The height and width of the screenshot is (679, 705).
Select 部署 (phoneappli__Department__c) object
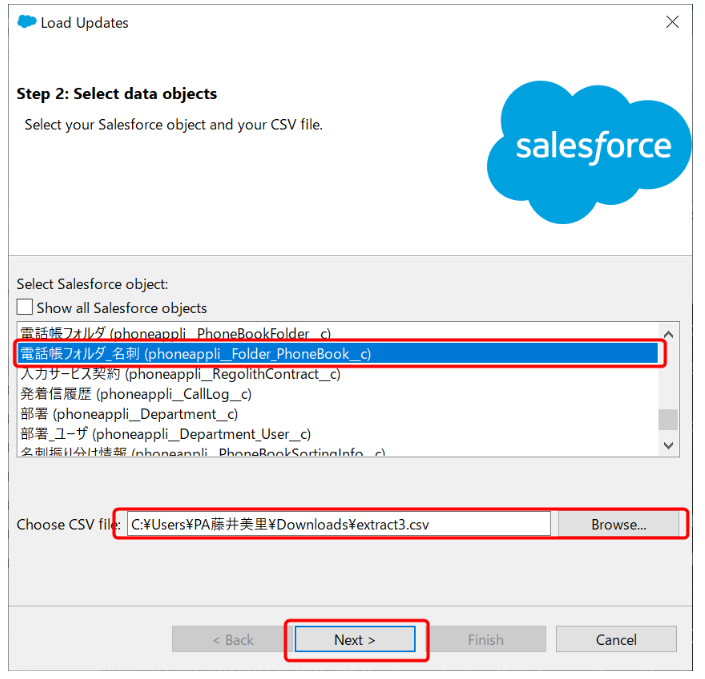coord(338,414)
